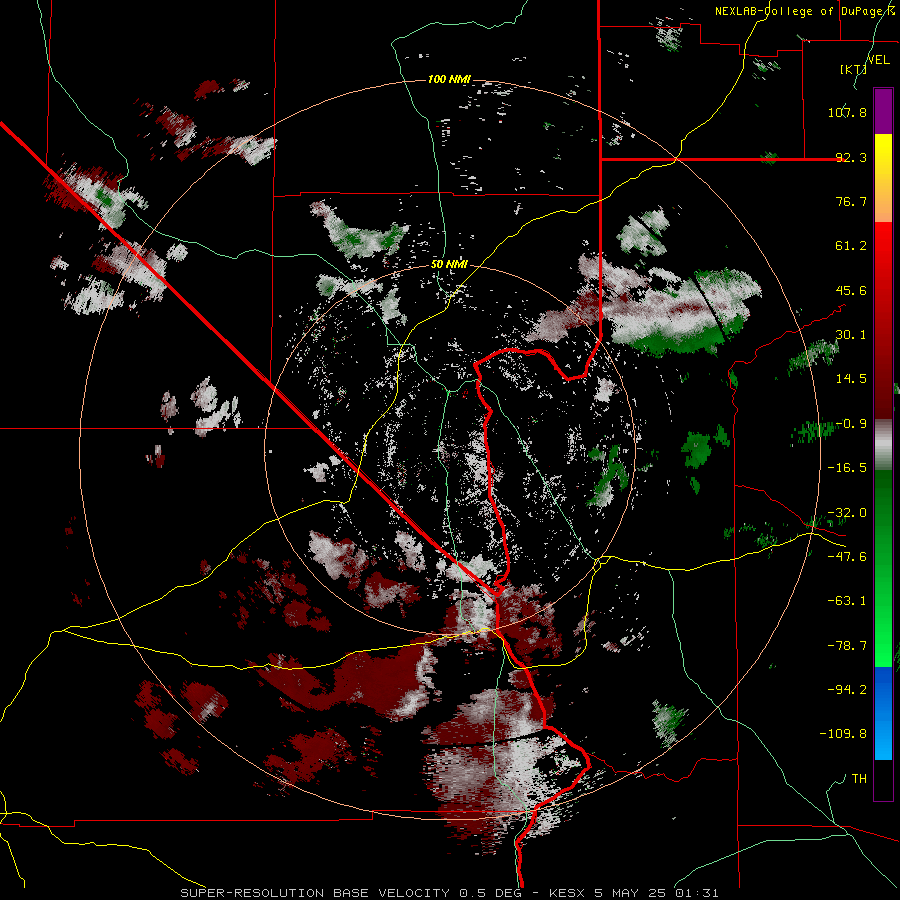Click the Super-Resolution Base Velocity caption text
900x900 pixels.
(449, 893)
